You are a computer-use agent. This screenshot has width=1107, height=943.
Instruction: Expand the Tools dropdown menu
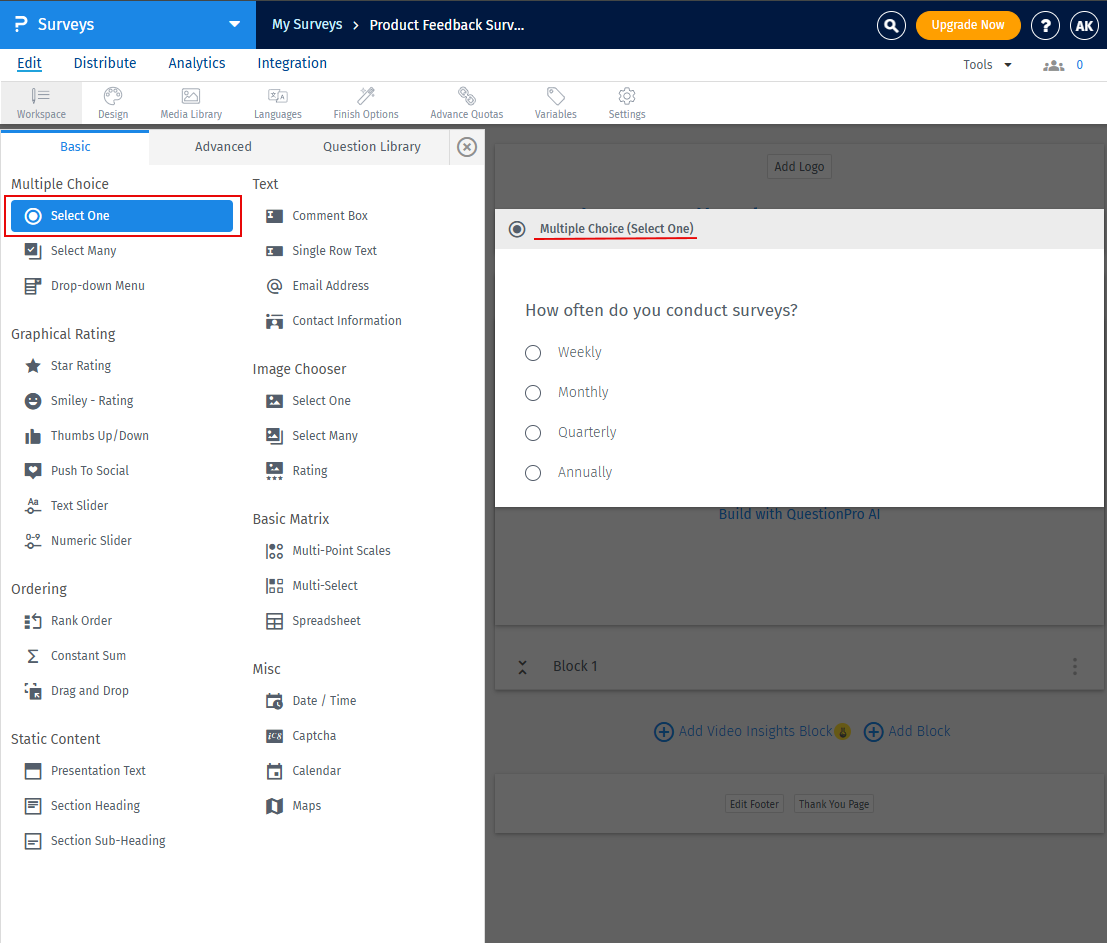[x=987, y=65]
